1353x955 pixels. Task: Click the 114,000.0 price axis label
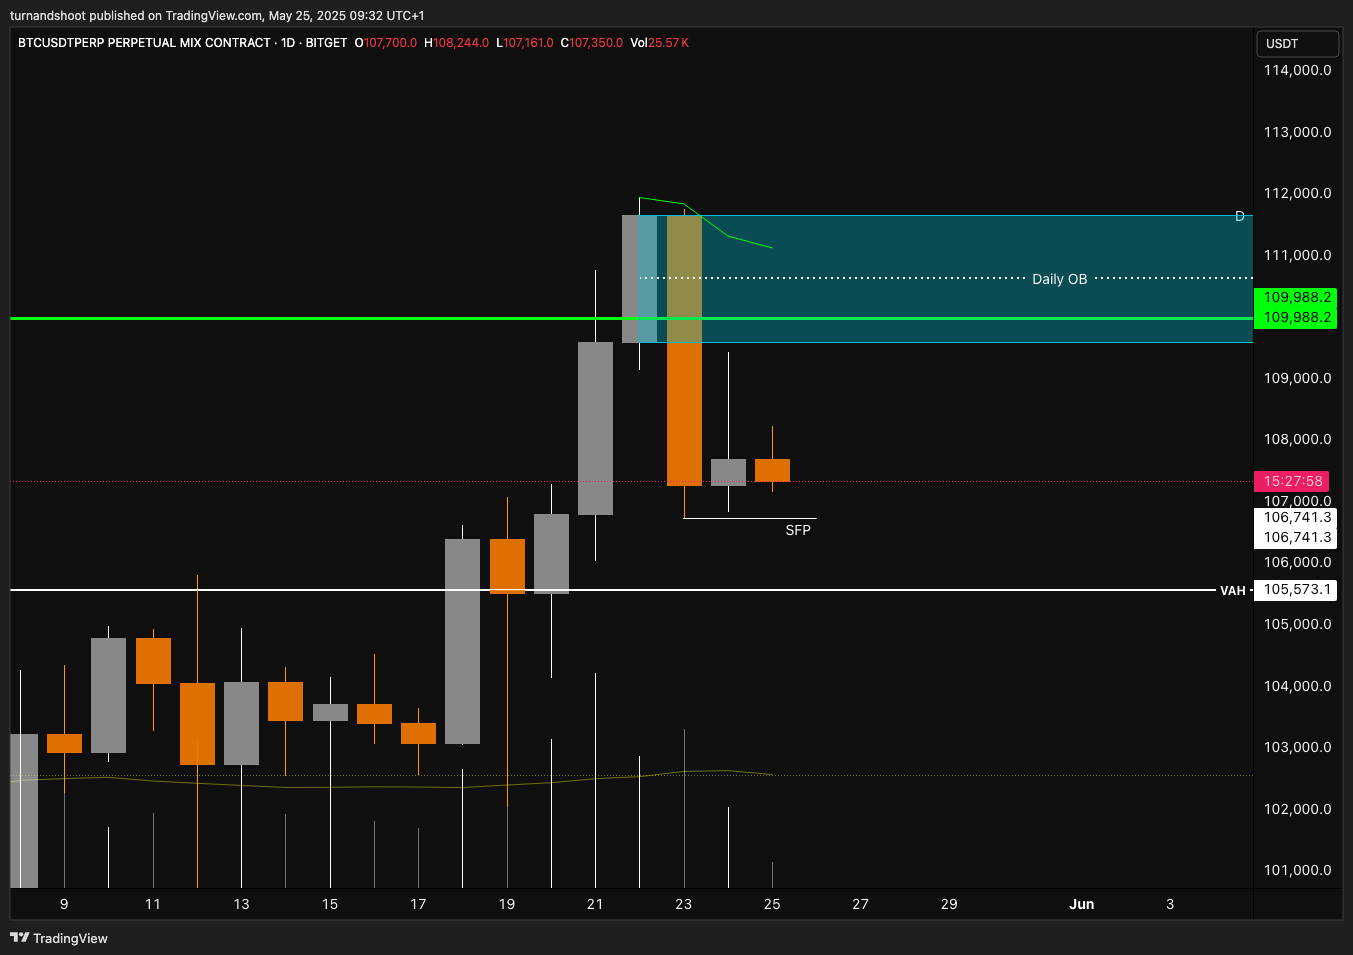(1297, 70)
